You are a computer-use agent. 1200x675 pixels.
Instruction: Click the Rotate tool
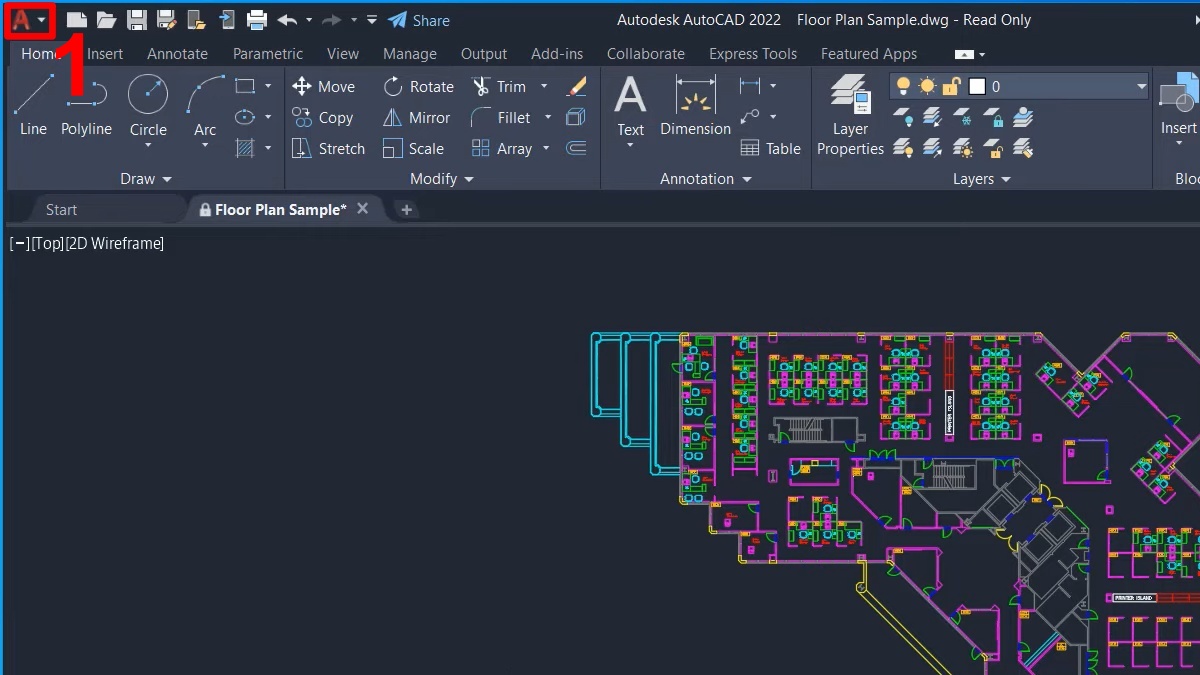418,87
